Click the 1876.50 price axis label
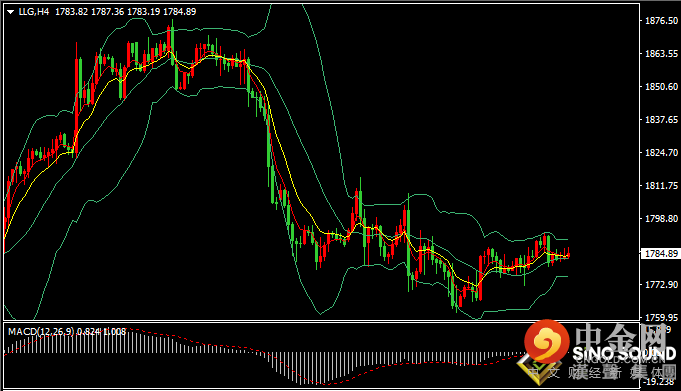The width and height of the screenshot is (681, 391). pyautogui.click(x=661, y=20)
